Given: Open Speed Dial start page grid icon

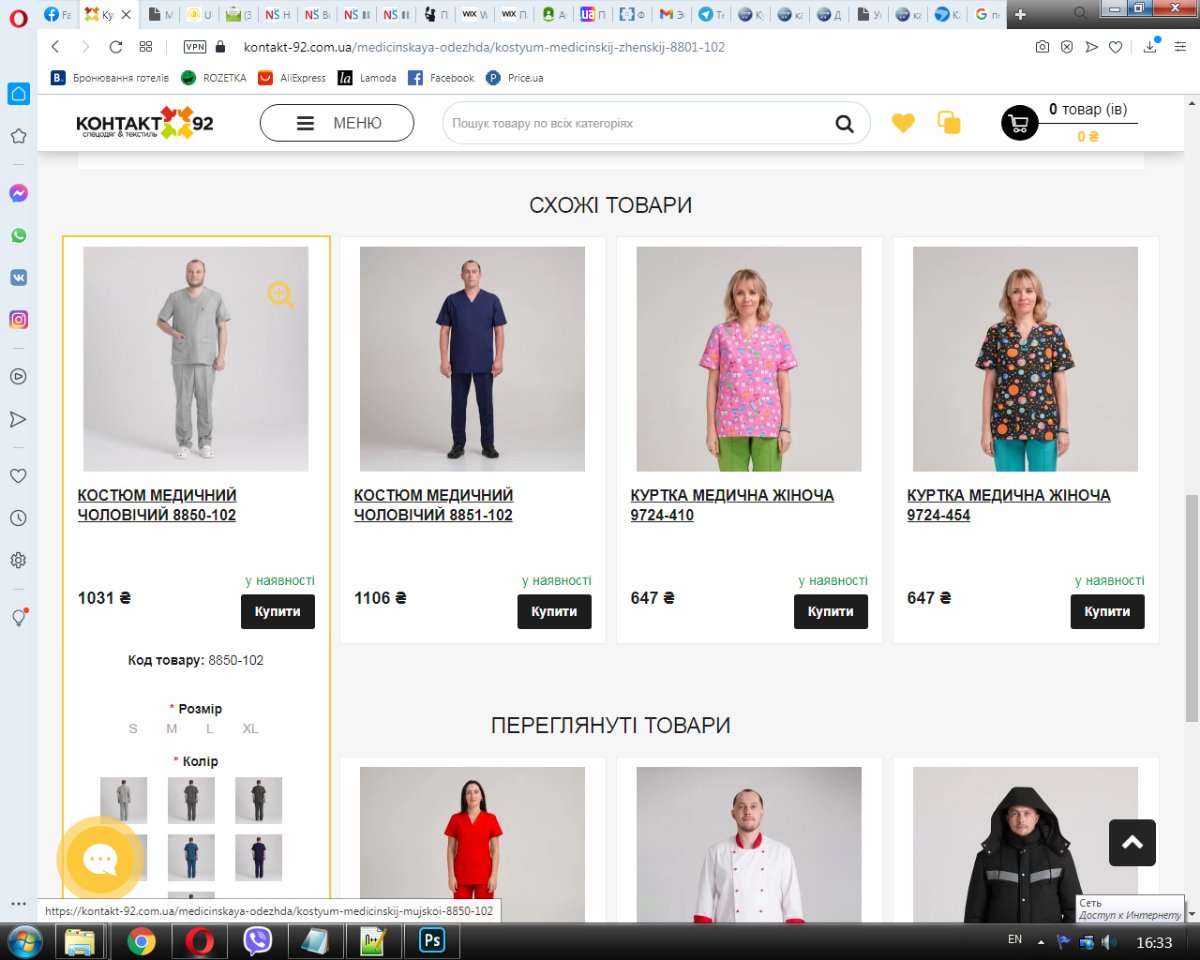Looking at the screenshot, I should click(x=145, y=47).
